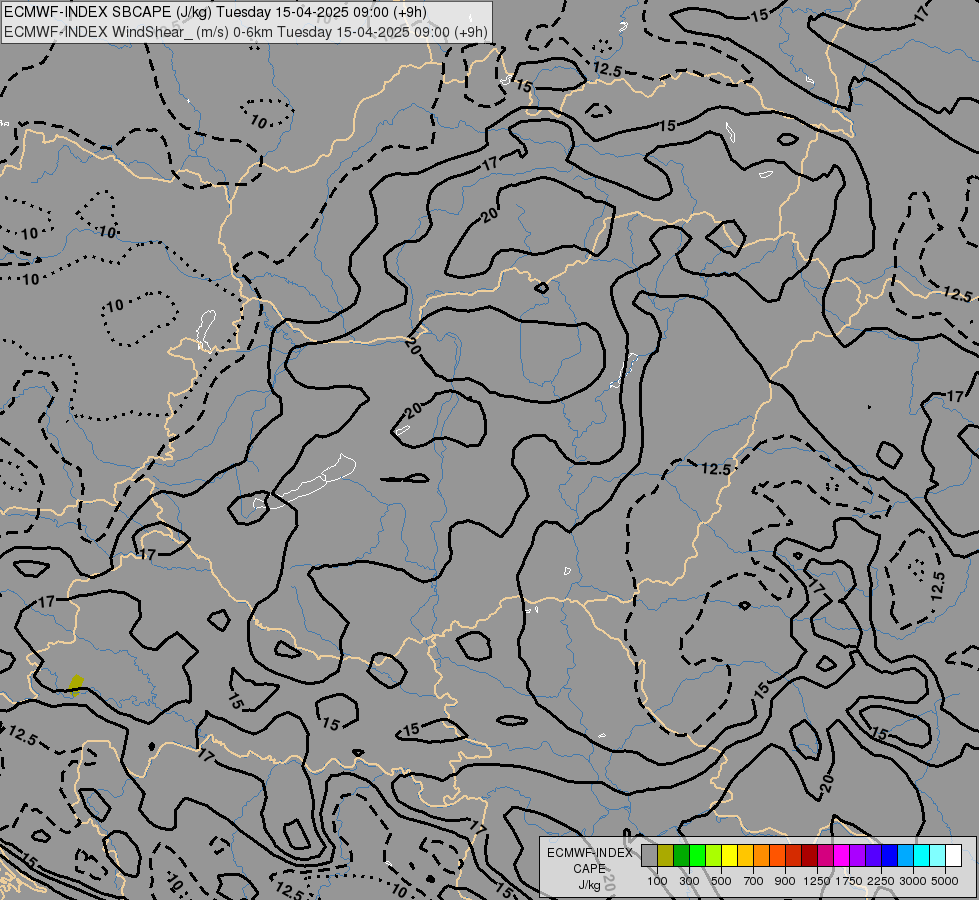The width and height of the screenshot is (979, 900).
Task: Pick the cyan legend swatch
Action: (922, 856)
